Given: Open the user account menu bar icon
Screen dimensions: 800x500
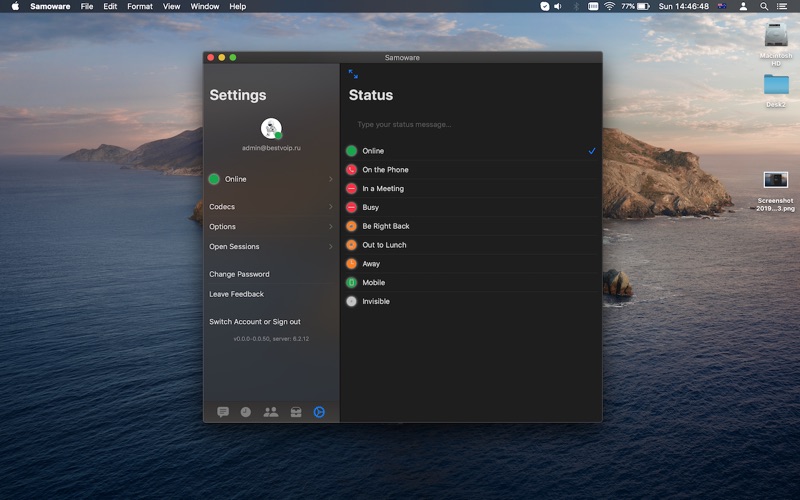Looking at the screenshot, I should pyautogui.click(x=743, y=6).
